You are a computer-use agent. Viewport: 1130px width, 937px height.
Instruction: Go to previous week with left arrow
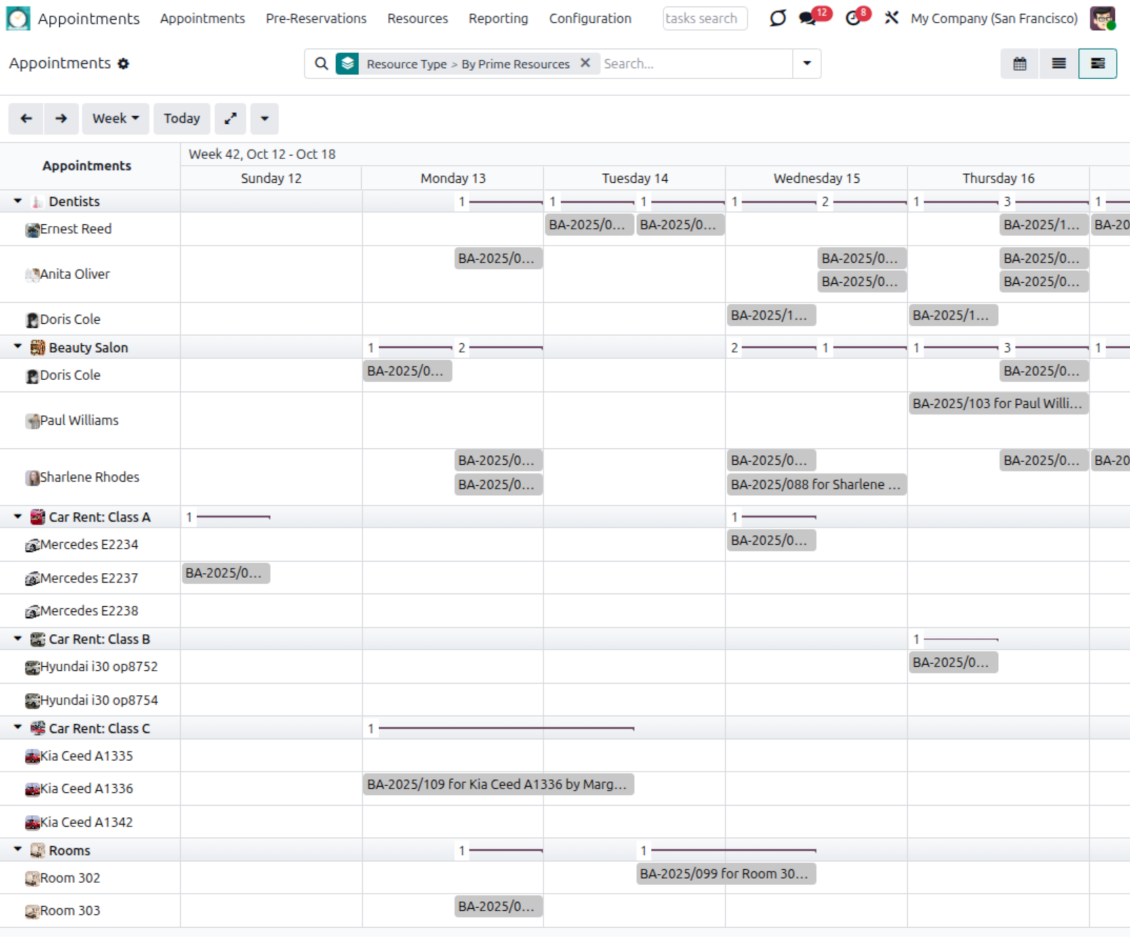click(x=26, y=119)
